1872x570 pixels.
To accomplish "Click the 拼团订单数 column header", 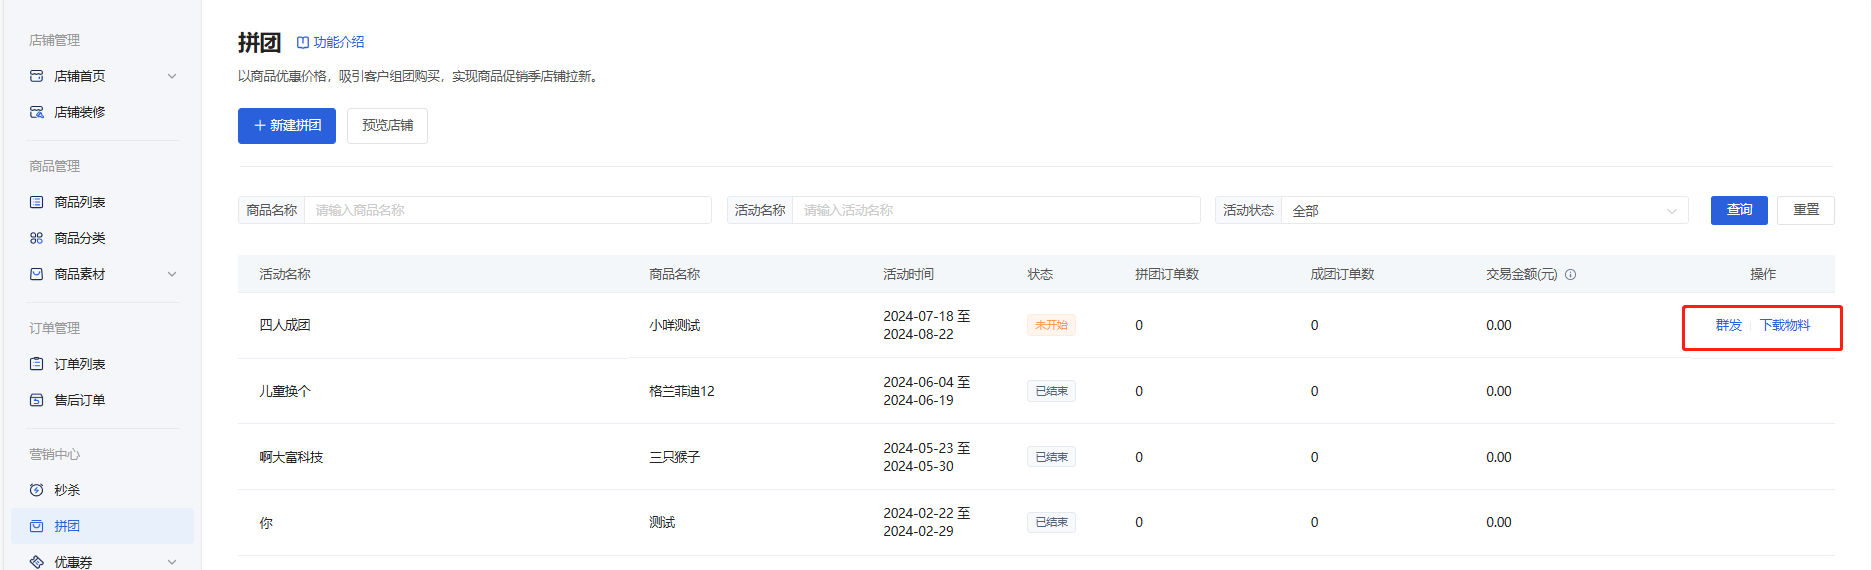I will point(1167,274).
